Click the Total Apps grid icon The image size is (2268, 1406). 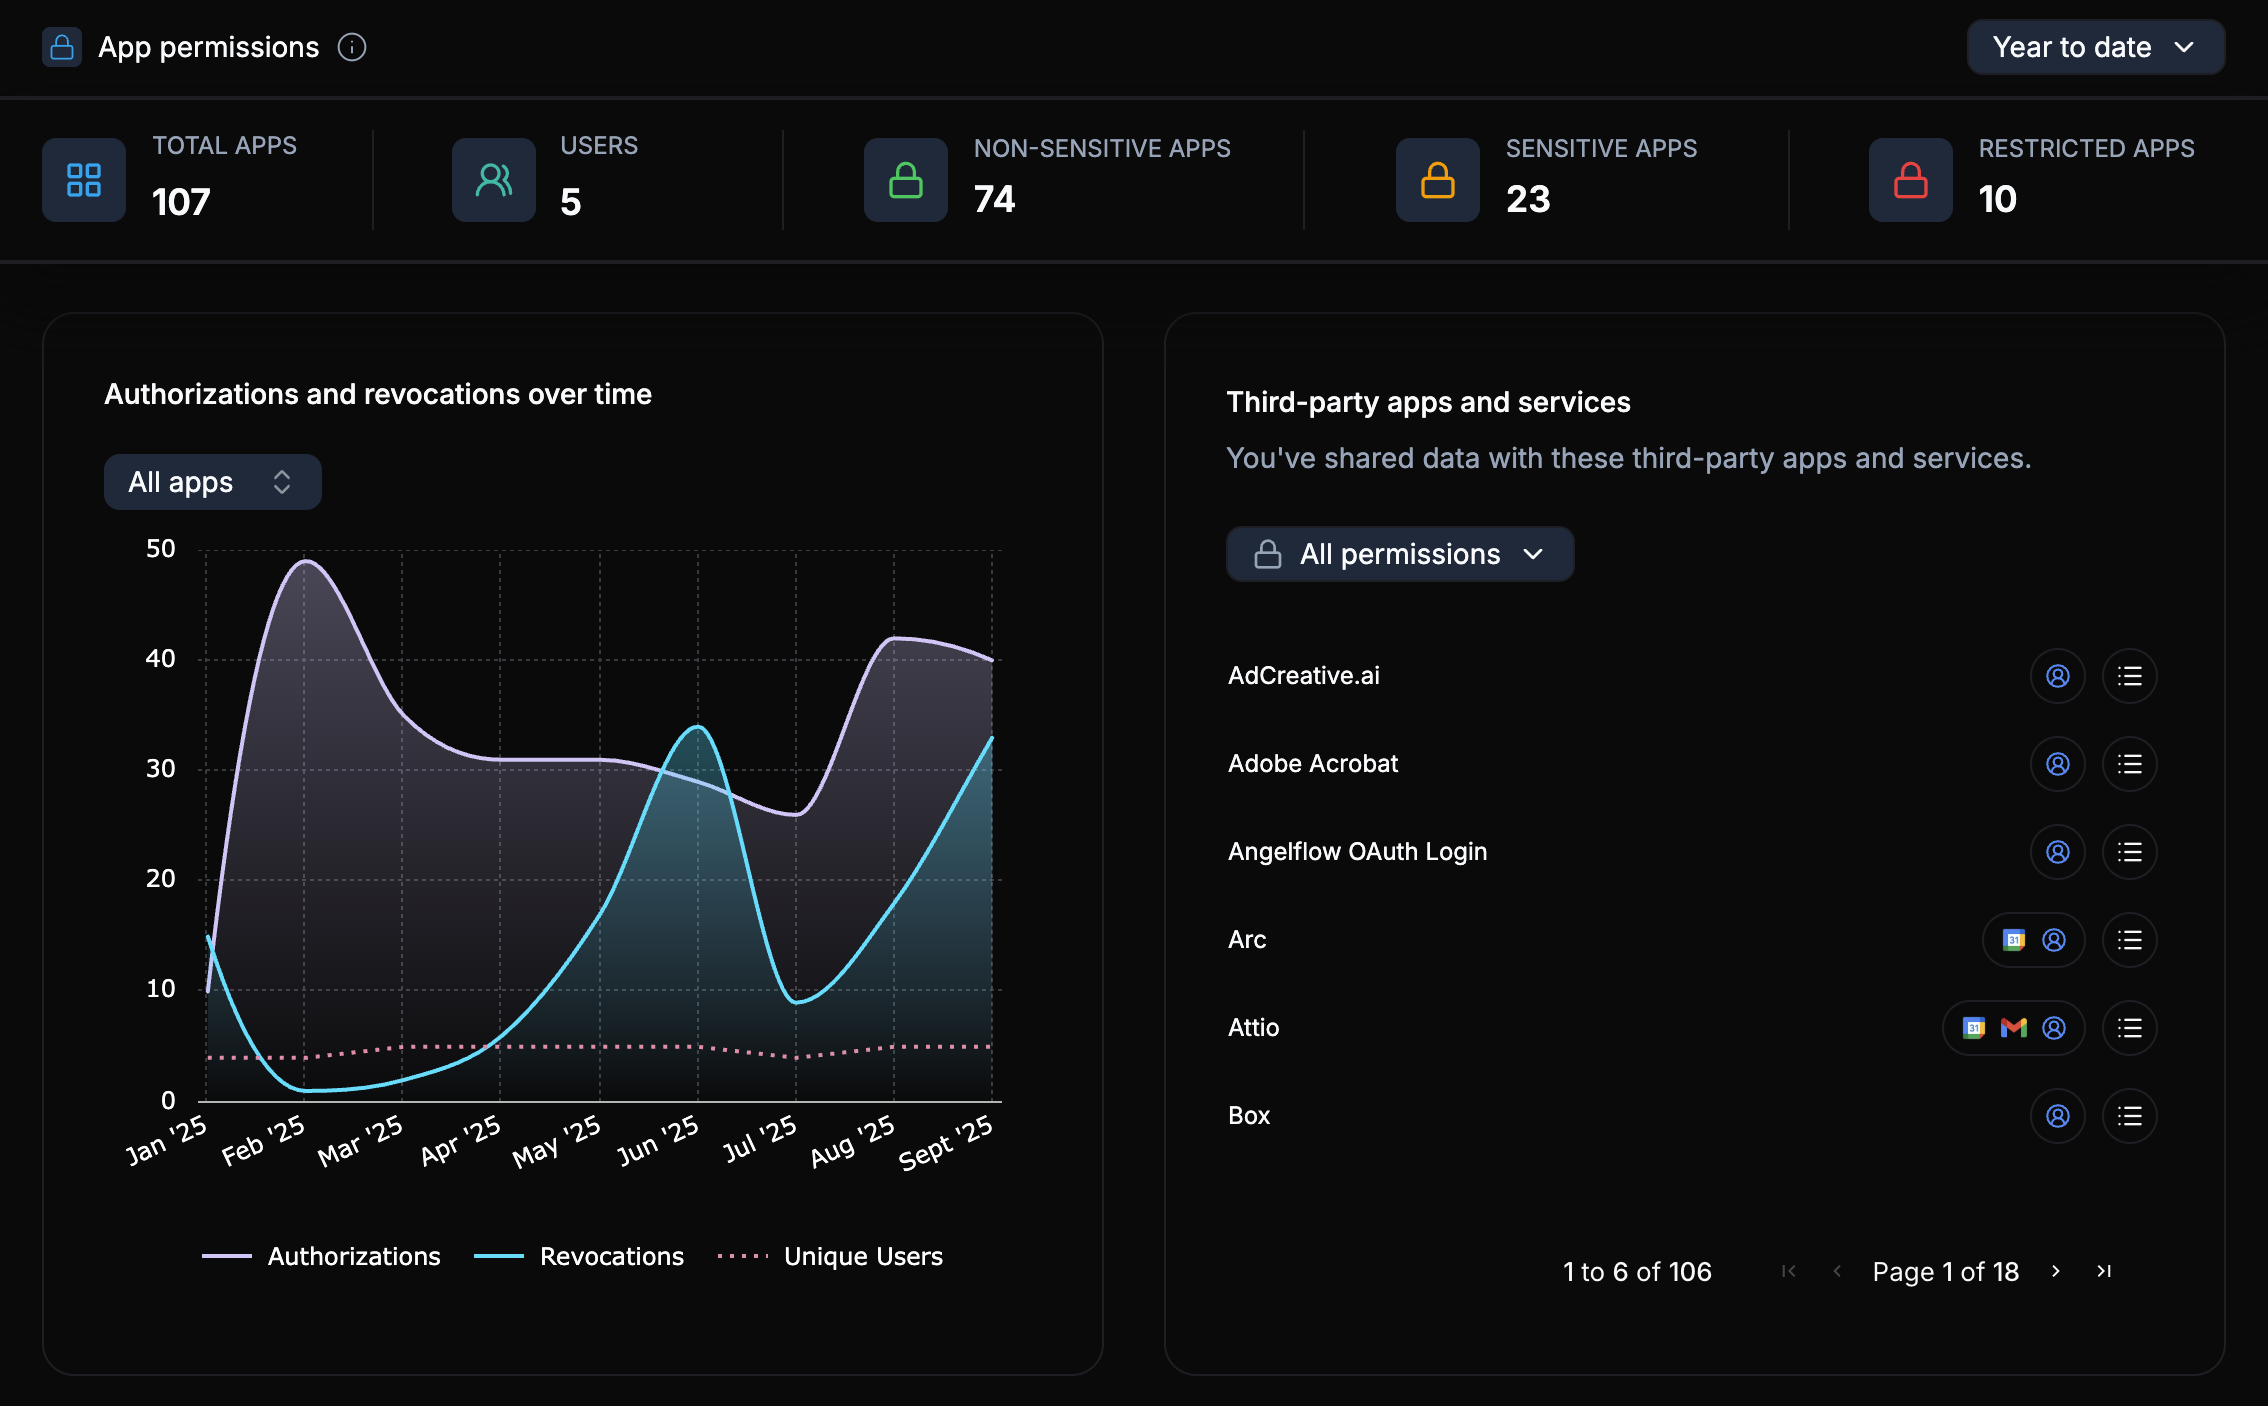tap(83, 180)
